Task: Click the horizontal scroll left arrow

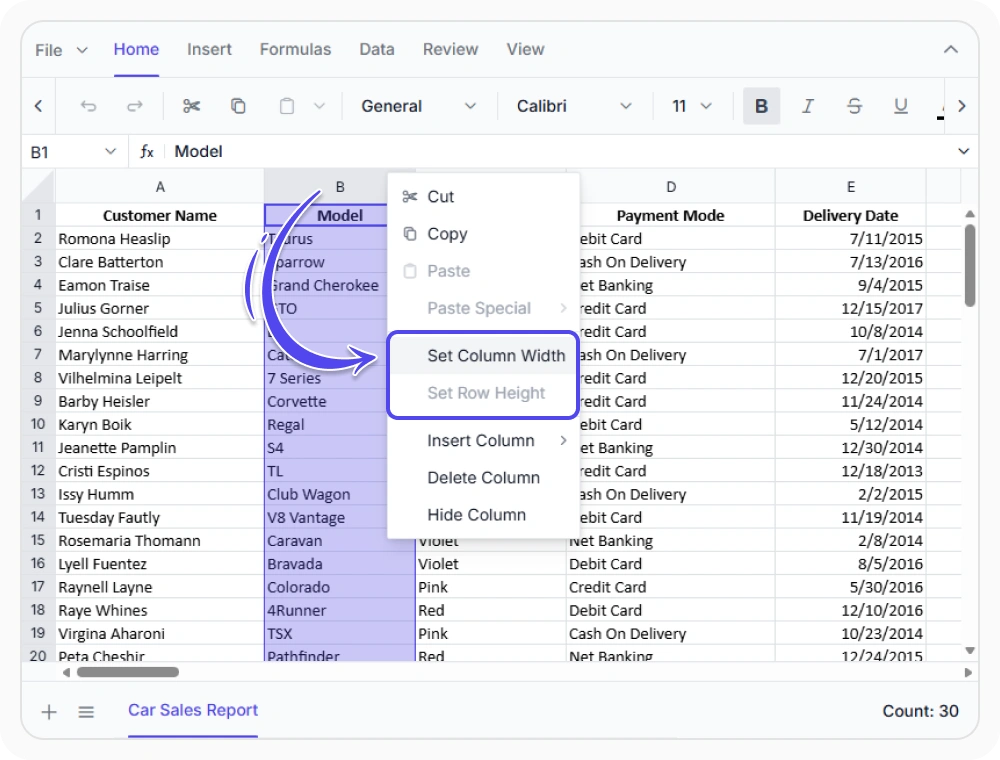Action: 66,672
